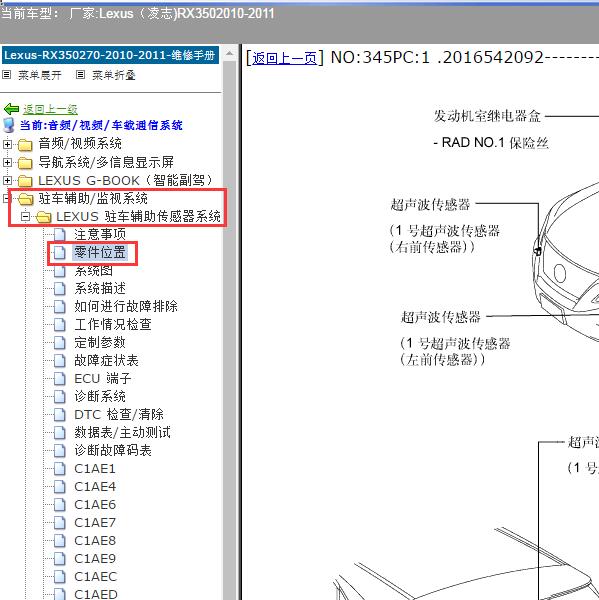Click the 返回上一页 link

[x=284, y=58]
